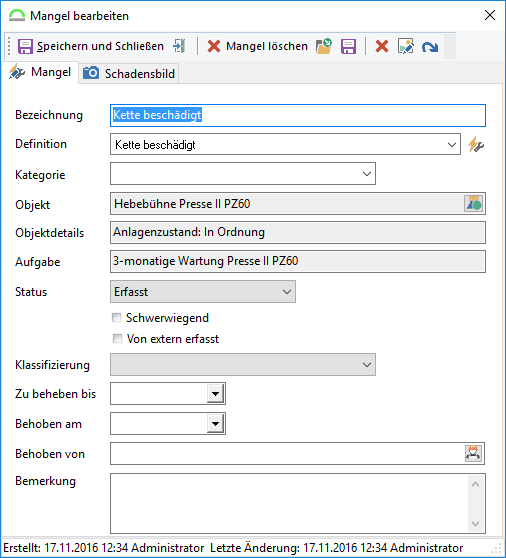Close the Mangel bearbeiten window
This screenshot has width=506, height=558.
tap(490, 15)
